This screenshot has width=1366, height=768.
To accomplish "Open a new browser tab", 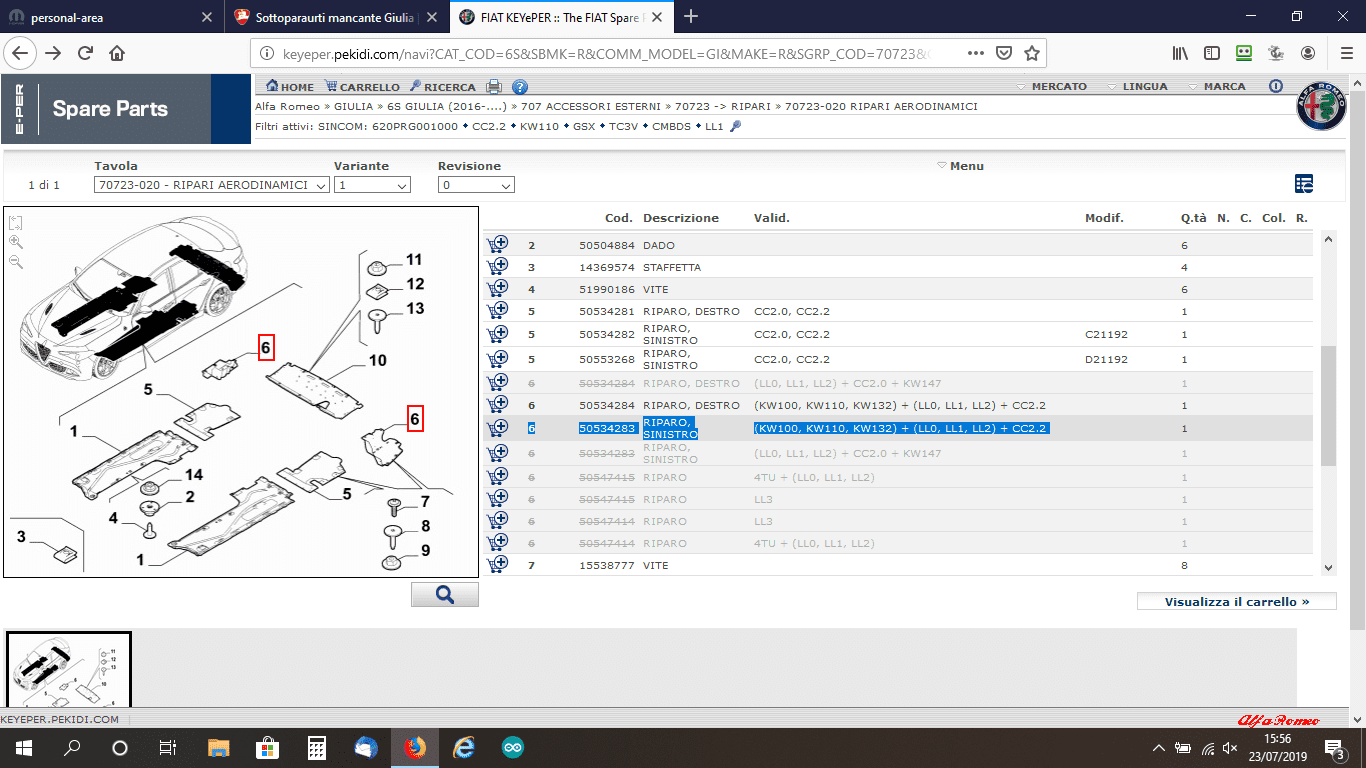I will 691,17.
